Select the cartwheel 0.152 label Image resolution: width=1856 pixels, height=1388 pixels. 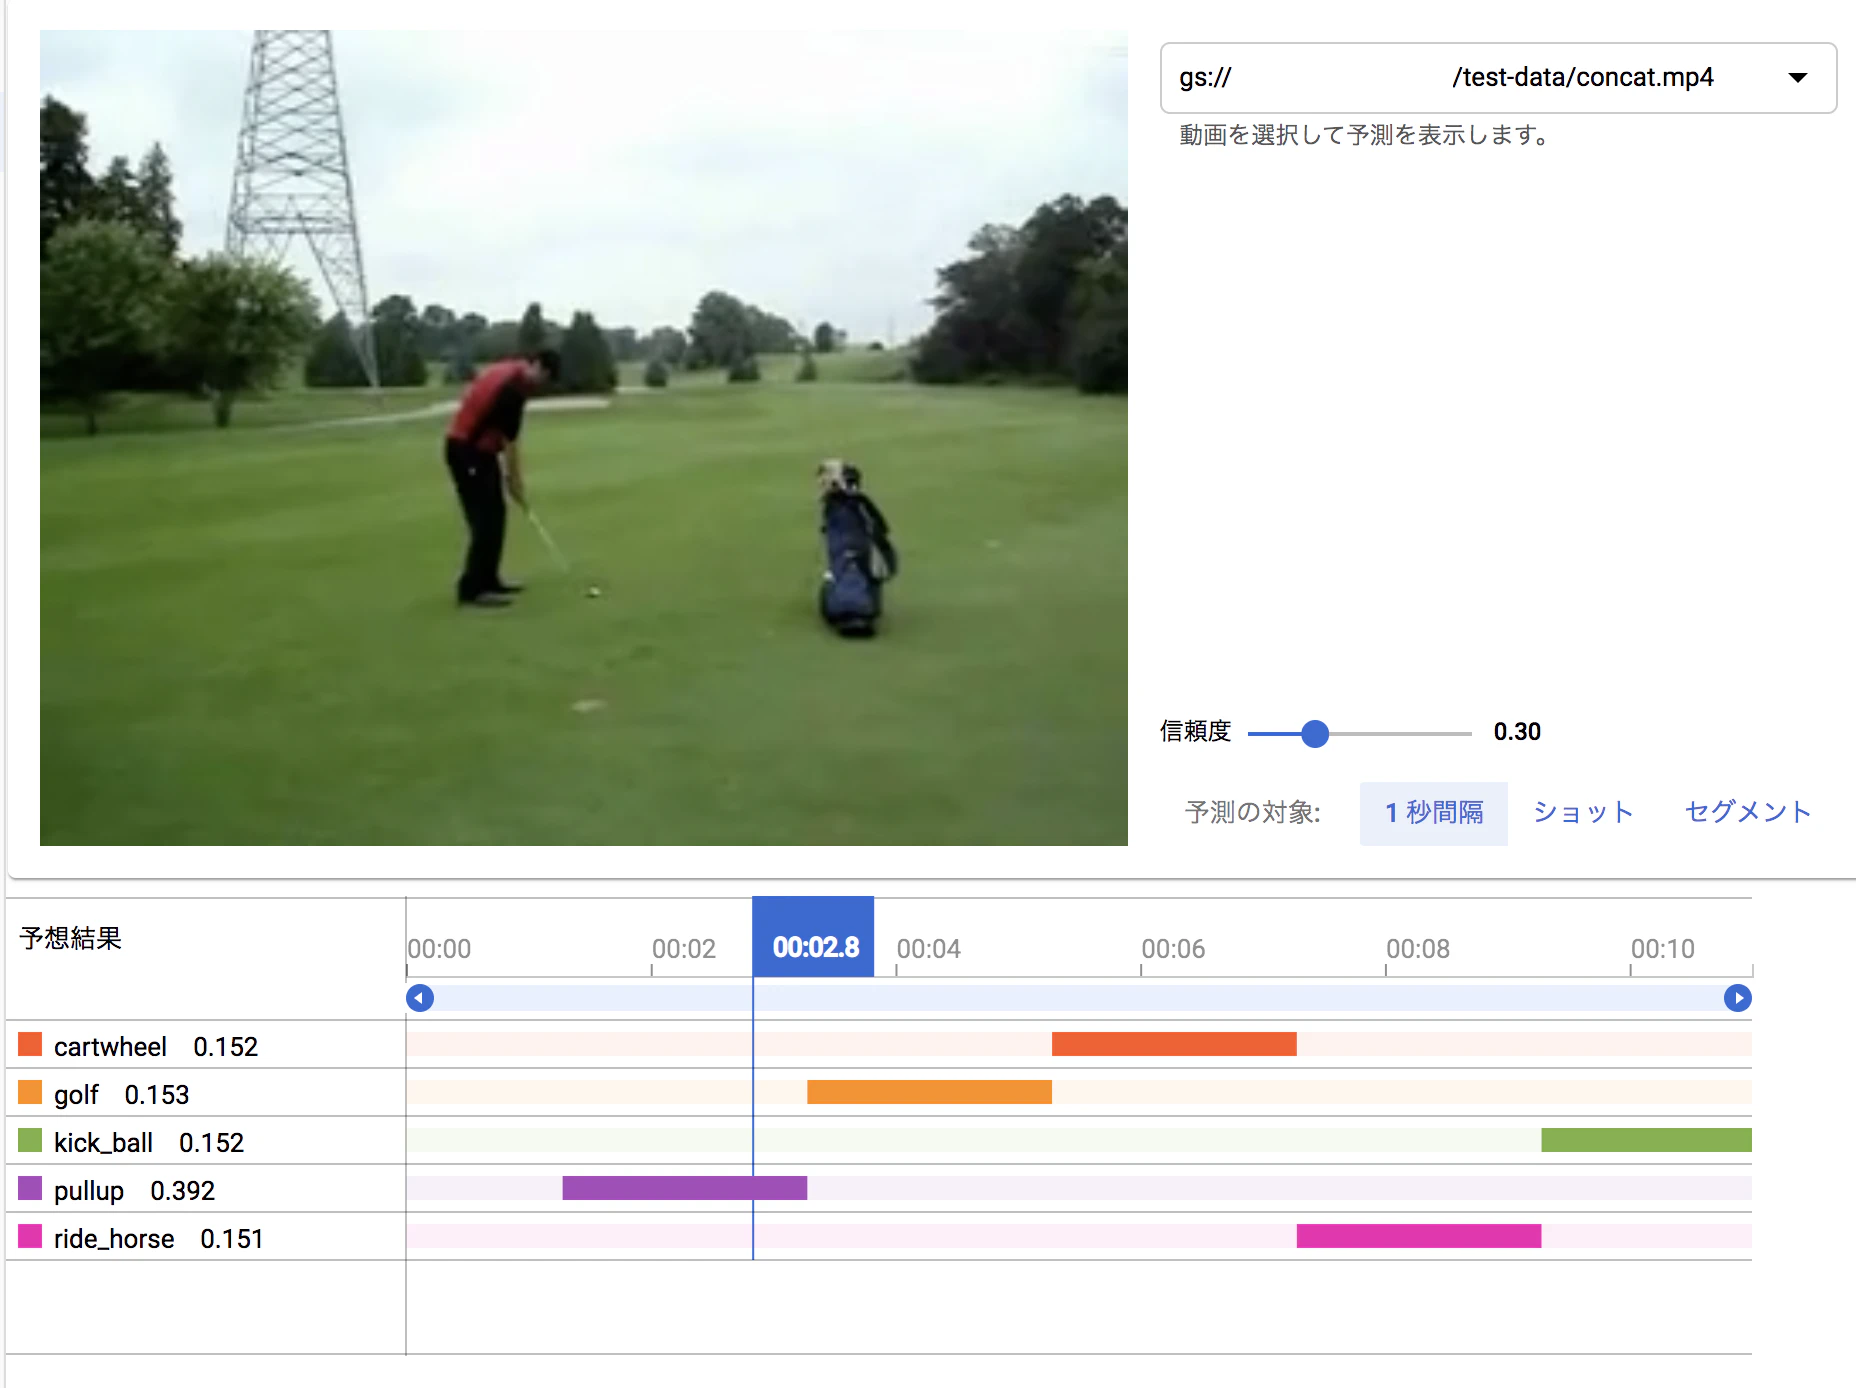[156, 1047]
